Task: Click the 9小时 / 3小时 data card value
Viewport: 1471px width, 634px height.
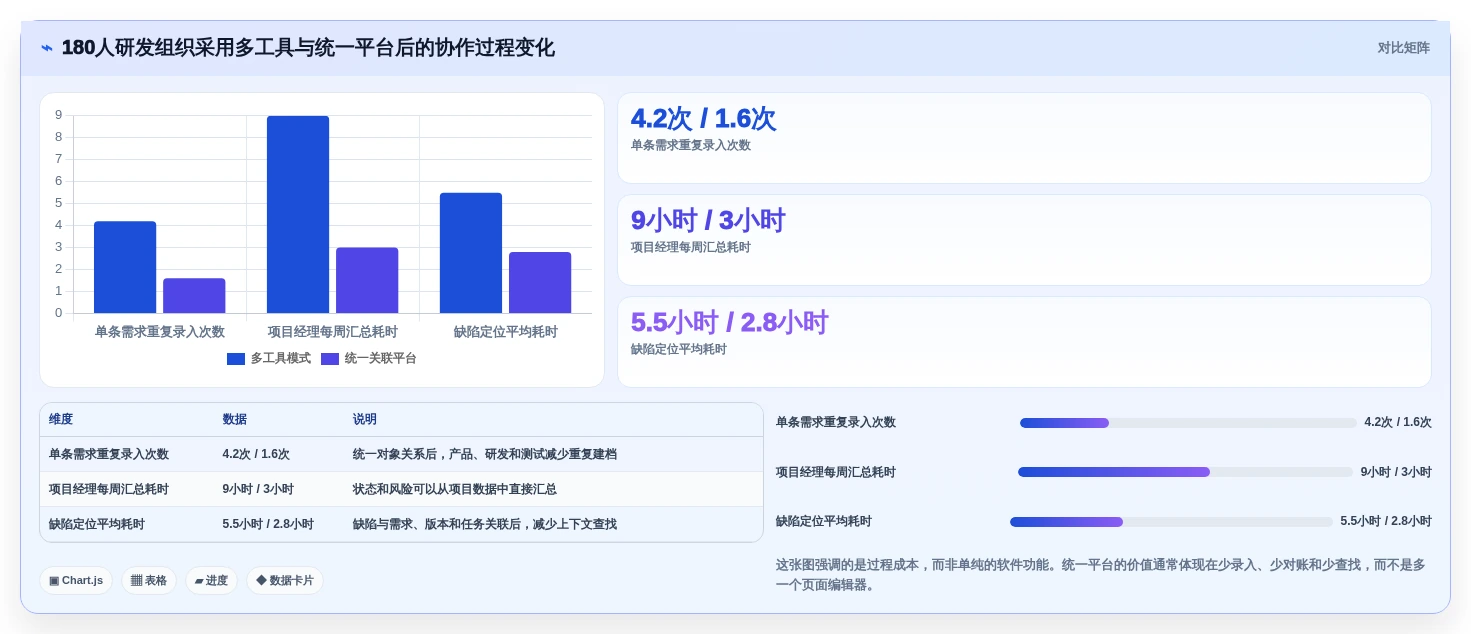Action: click(708, 220)
